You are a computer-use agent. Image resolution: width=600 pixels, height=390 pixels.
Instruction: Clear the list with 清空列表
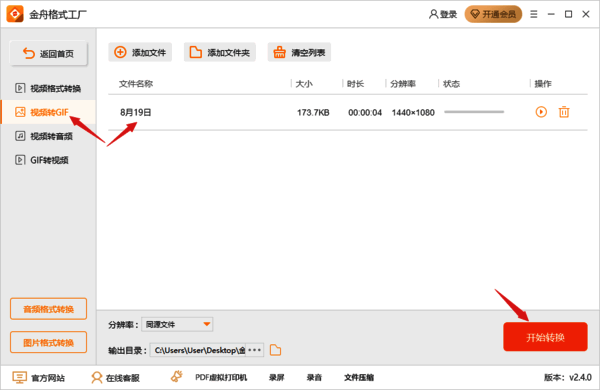299,52
